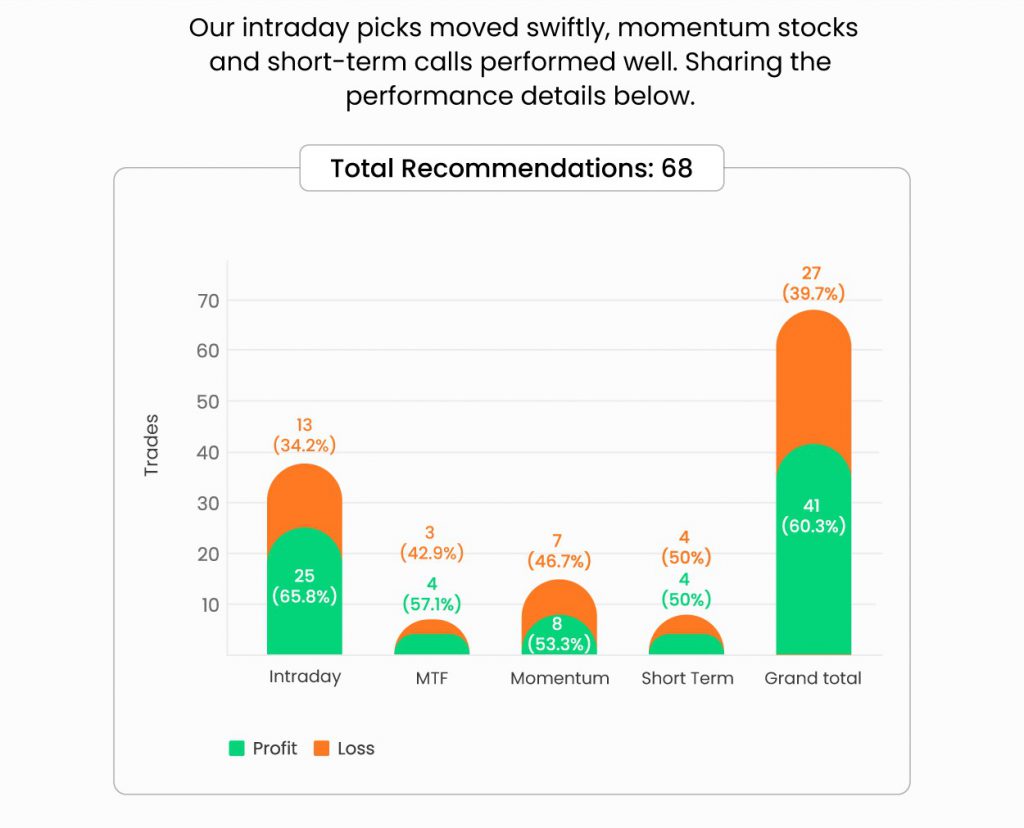
Task: Toggle the Profit series legend label
Action: coord(274,748)
